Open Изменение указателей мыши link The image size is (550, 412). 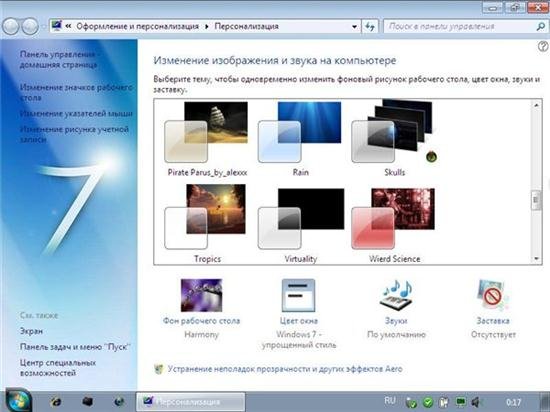pyautogui.click(x=76, y=114)
